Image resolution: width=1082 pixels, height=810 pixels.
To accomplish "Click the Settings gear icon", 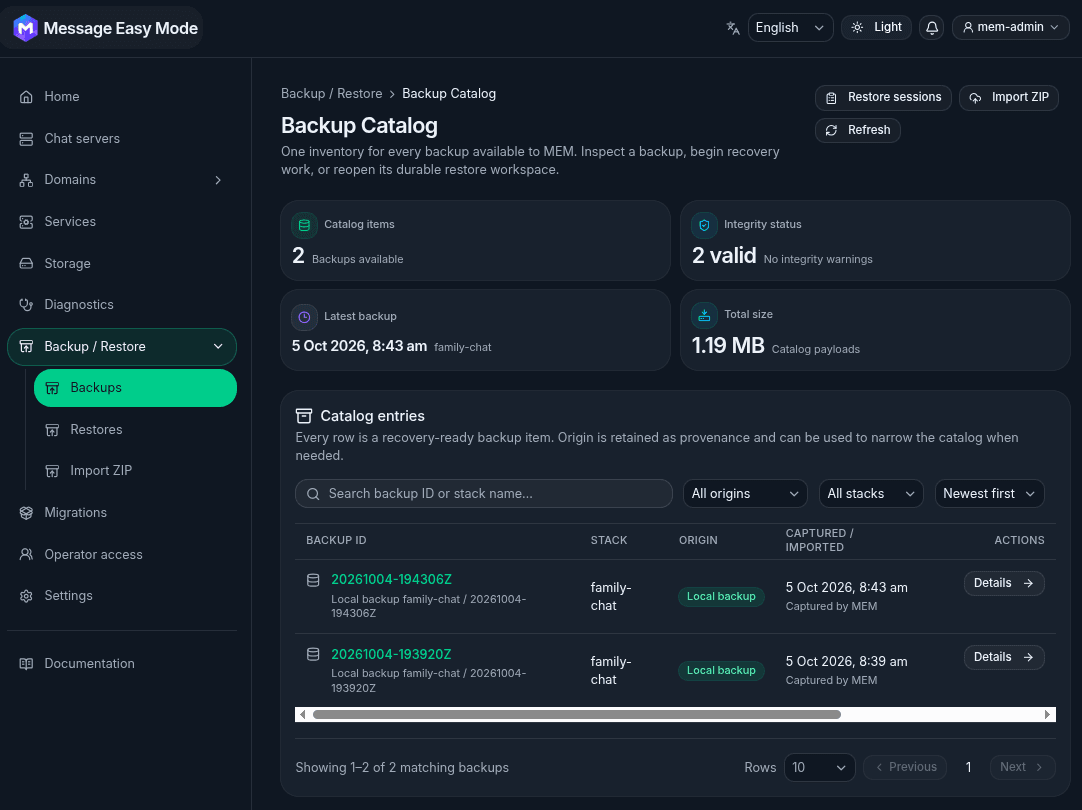I will [26, 596].
